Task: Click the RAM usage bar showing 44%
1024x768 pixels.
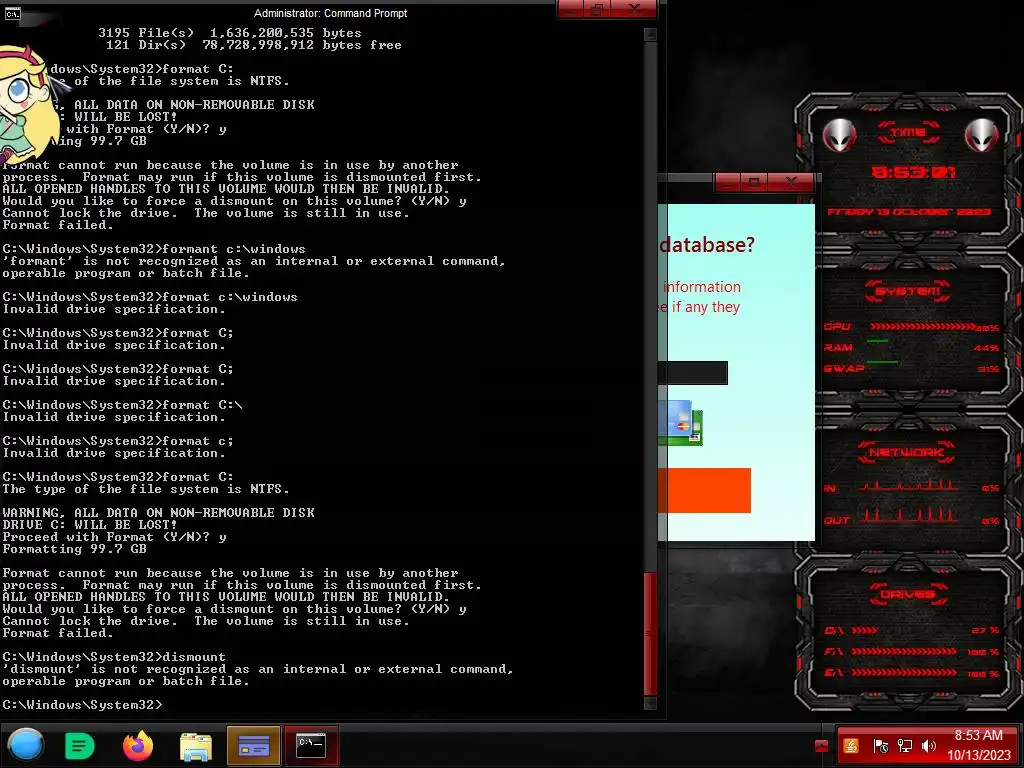Action: 877,341
